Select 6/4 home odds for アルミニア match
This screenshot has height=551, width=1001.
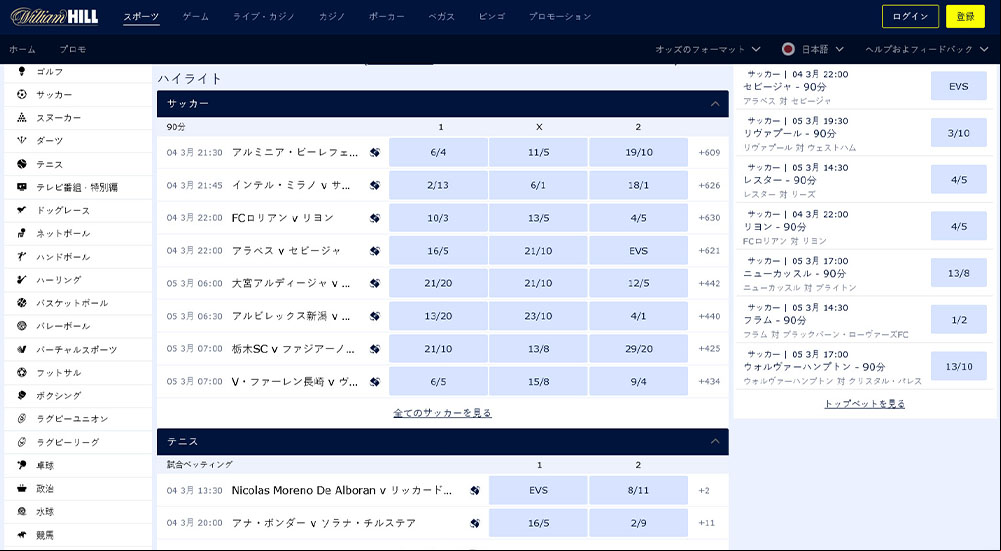[438, 153]
